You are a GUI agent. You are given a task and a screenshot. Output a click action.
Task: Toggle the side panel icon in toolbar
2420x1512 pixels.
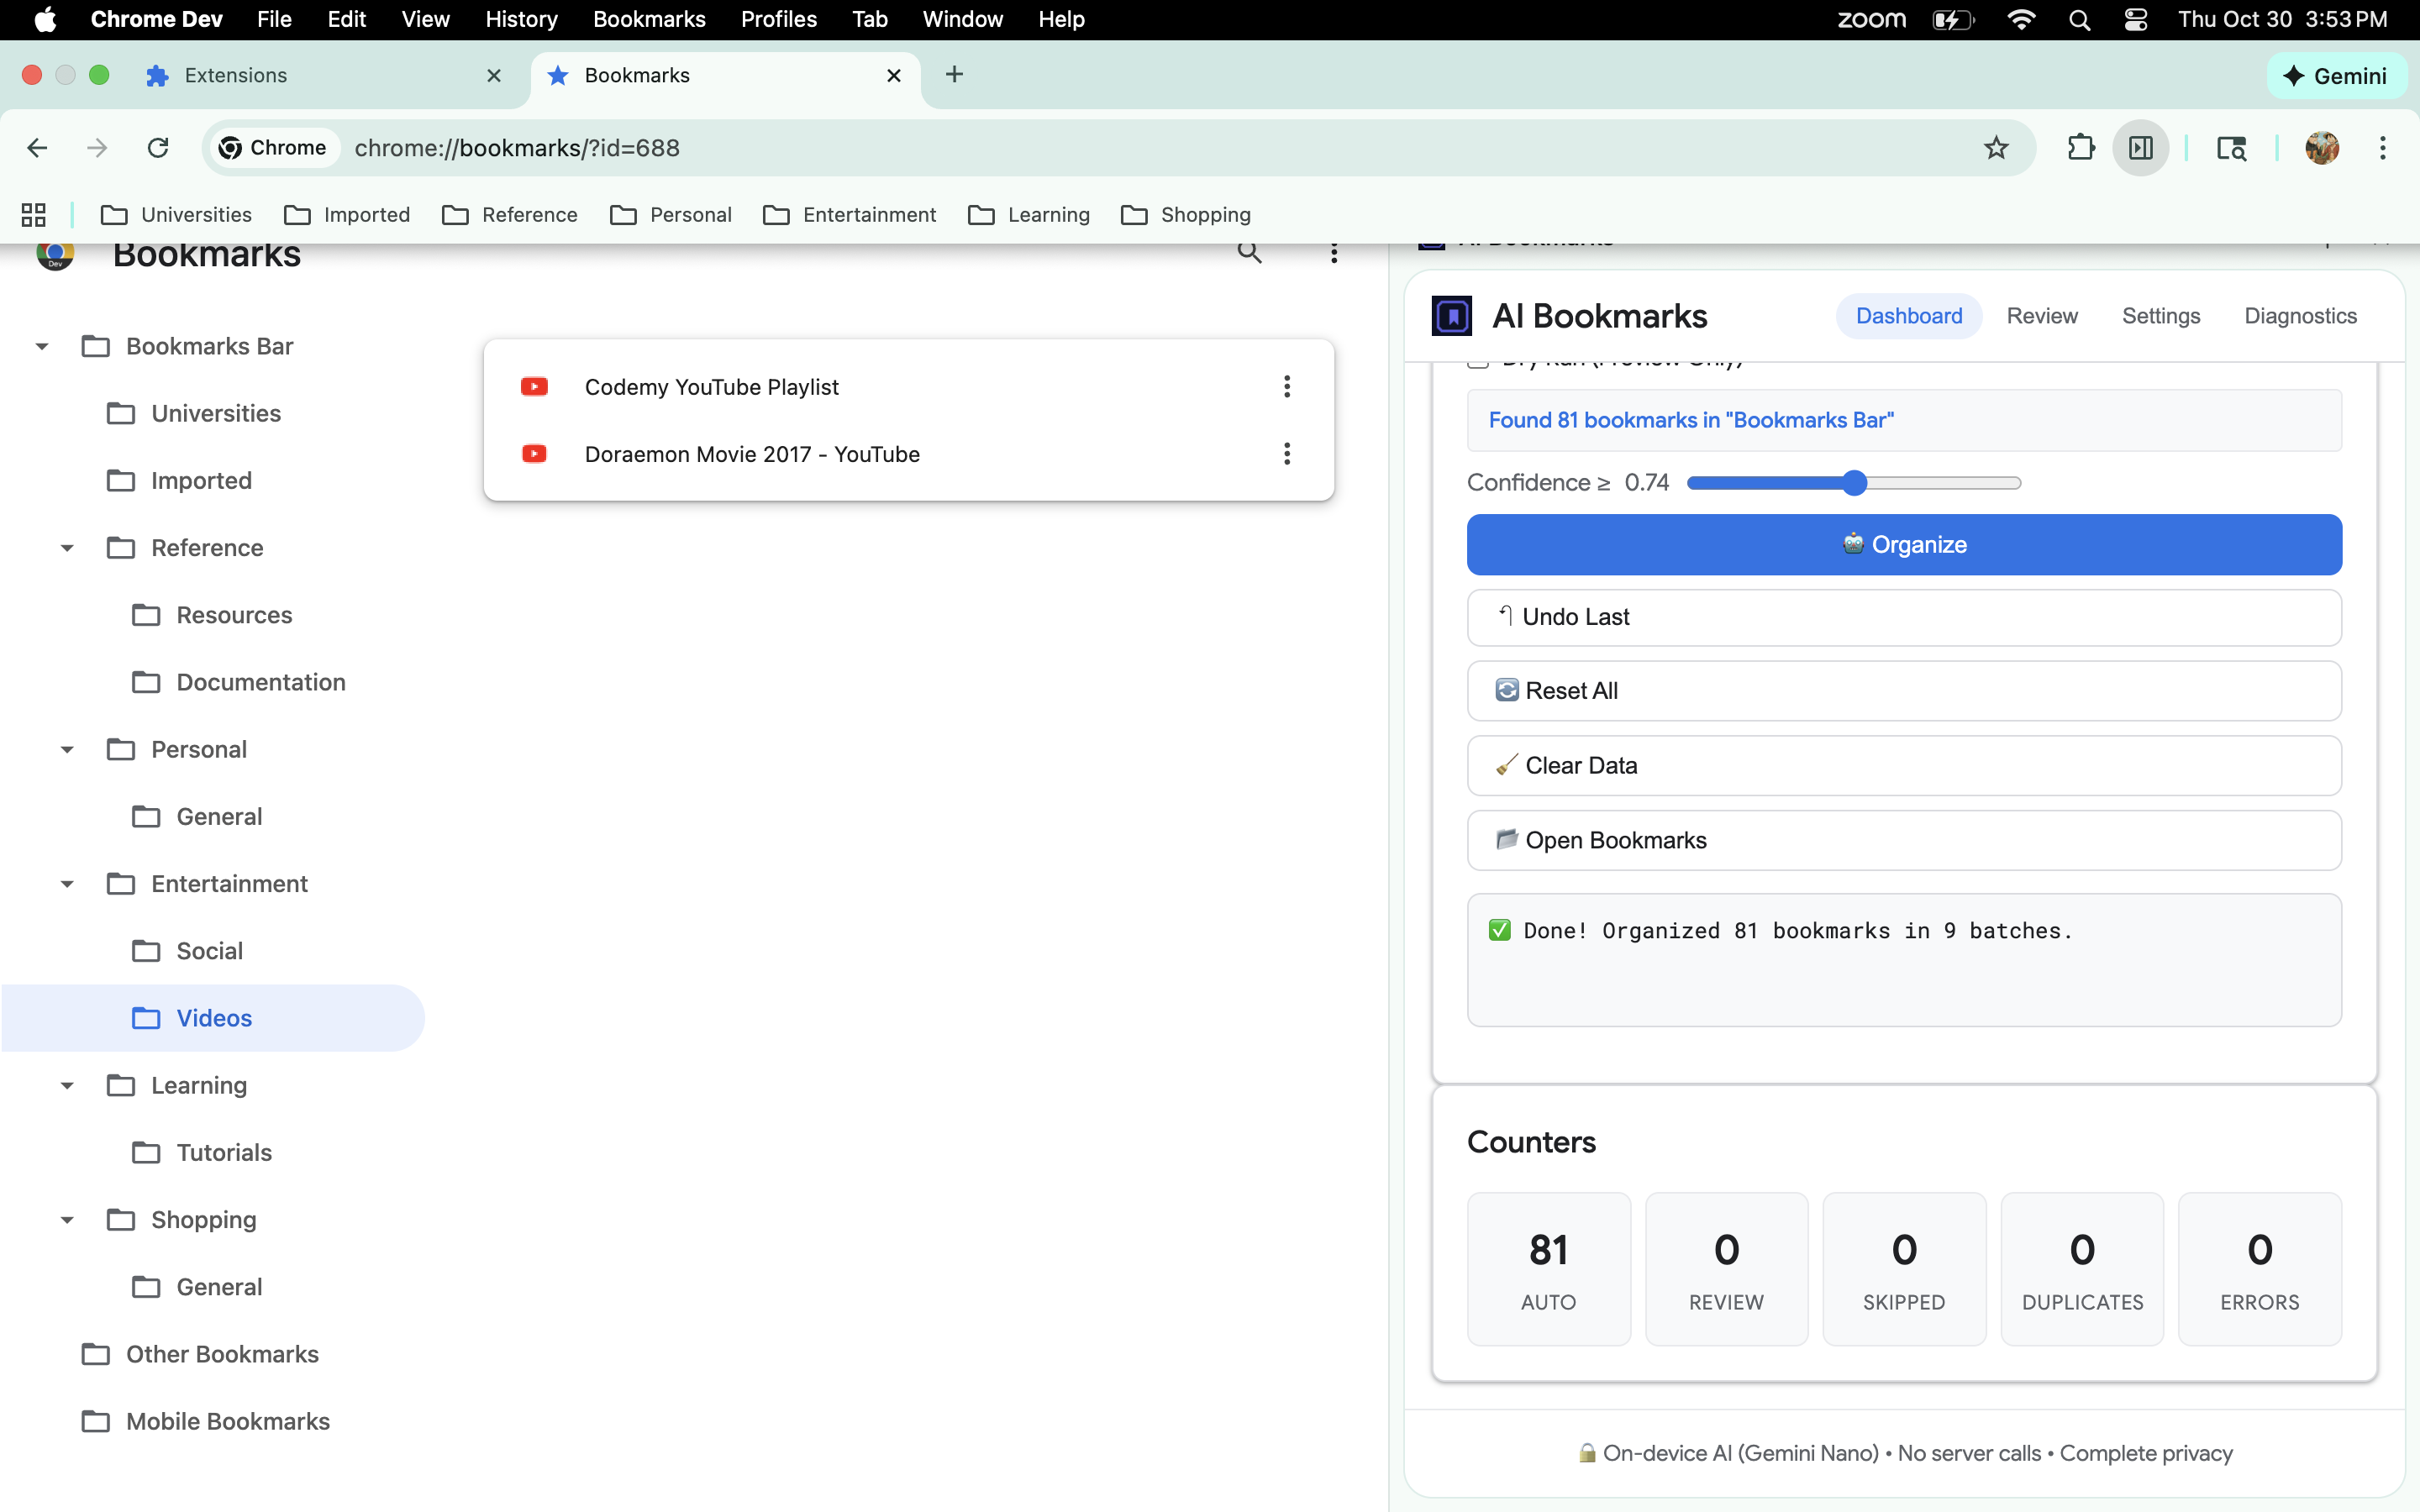2140,148
